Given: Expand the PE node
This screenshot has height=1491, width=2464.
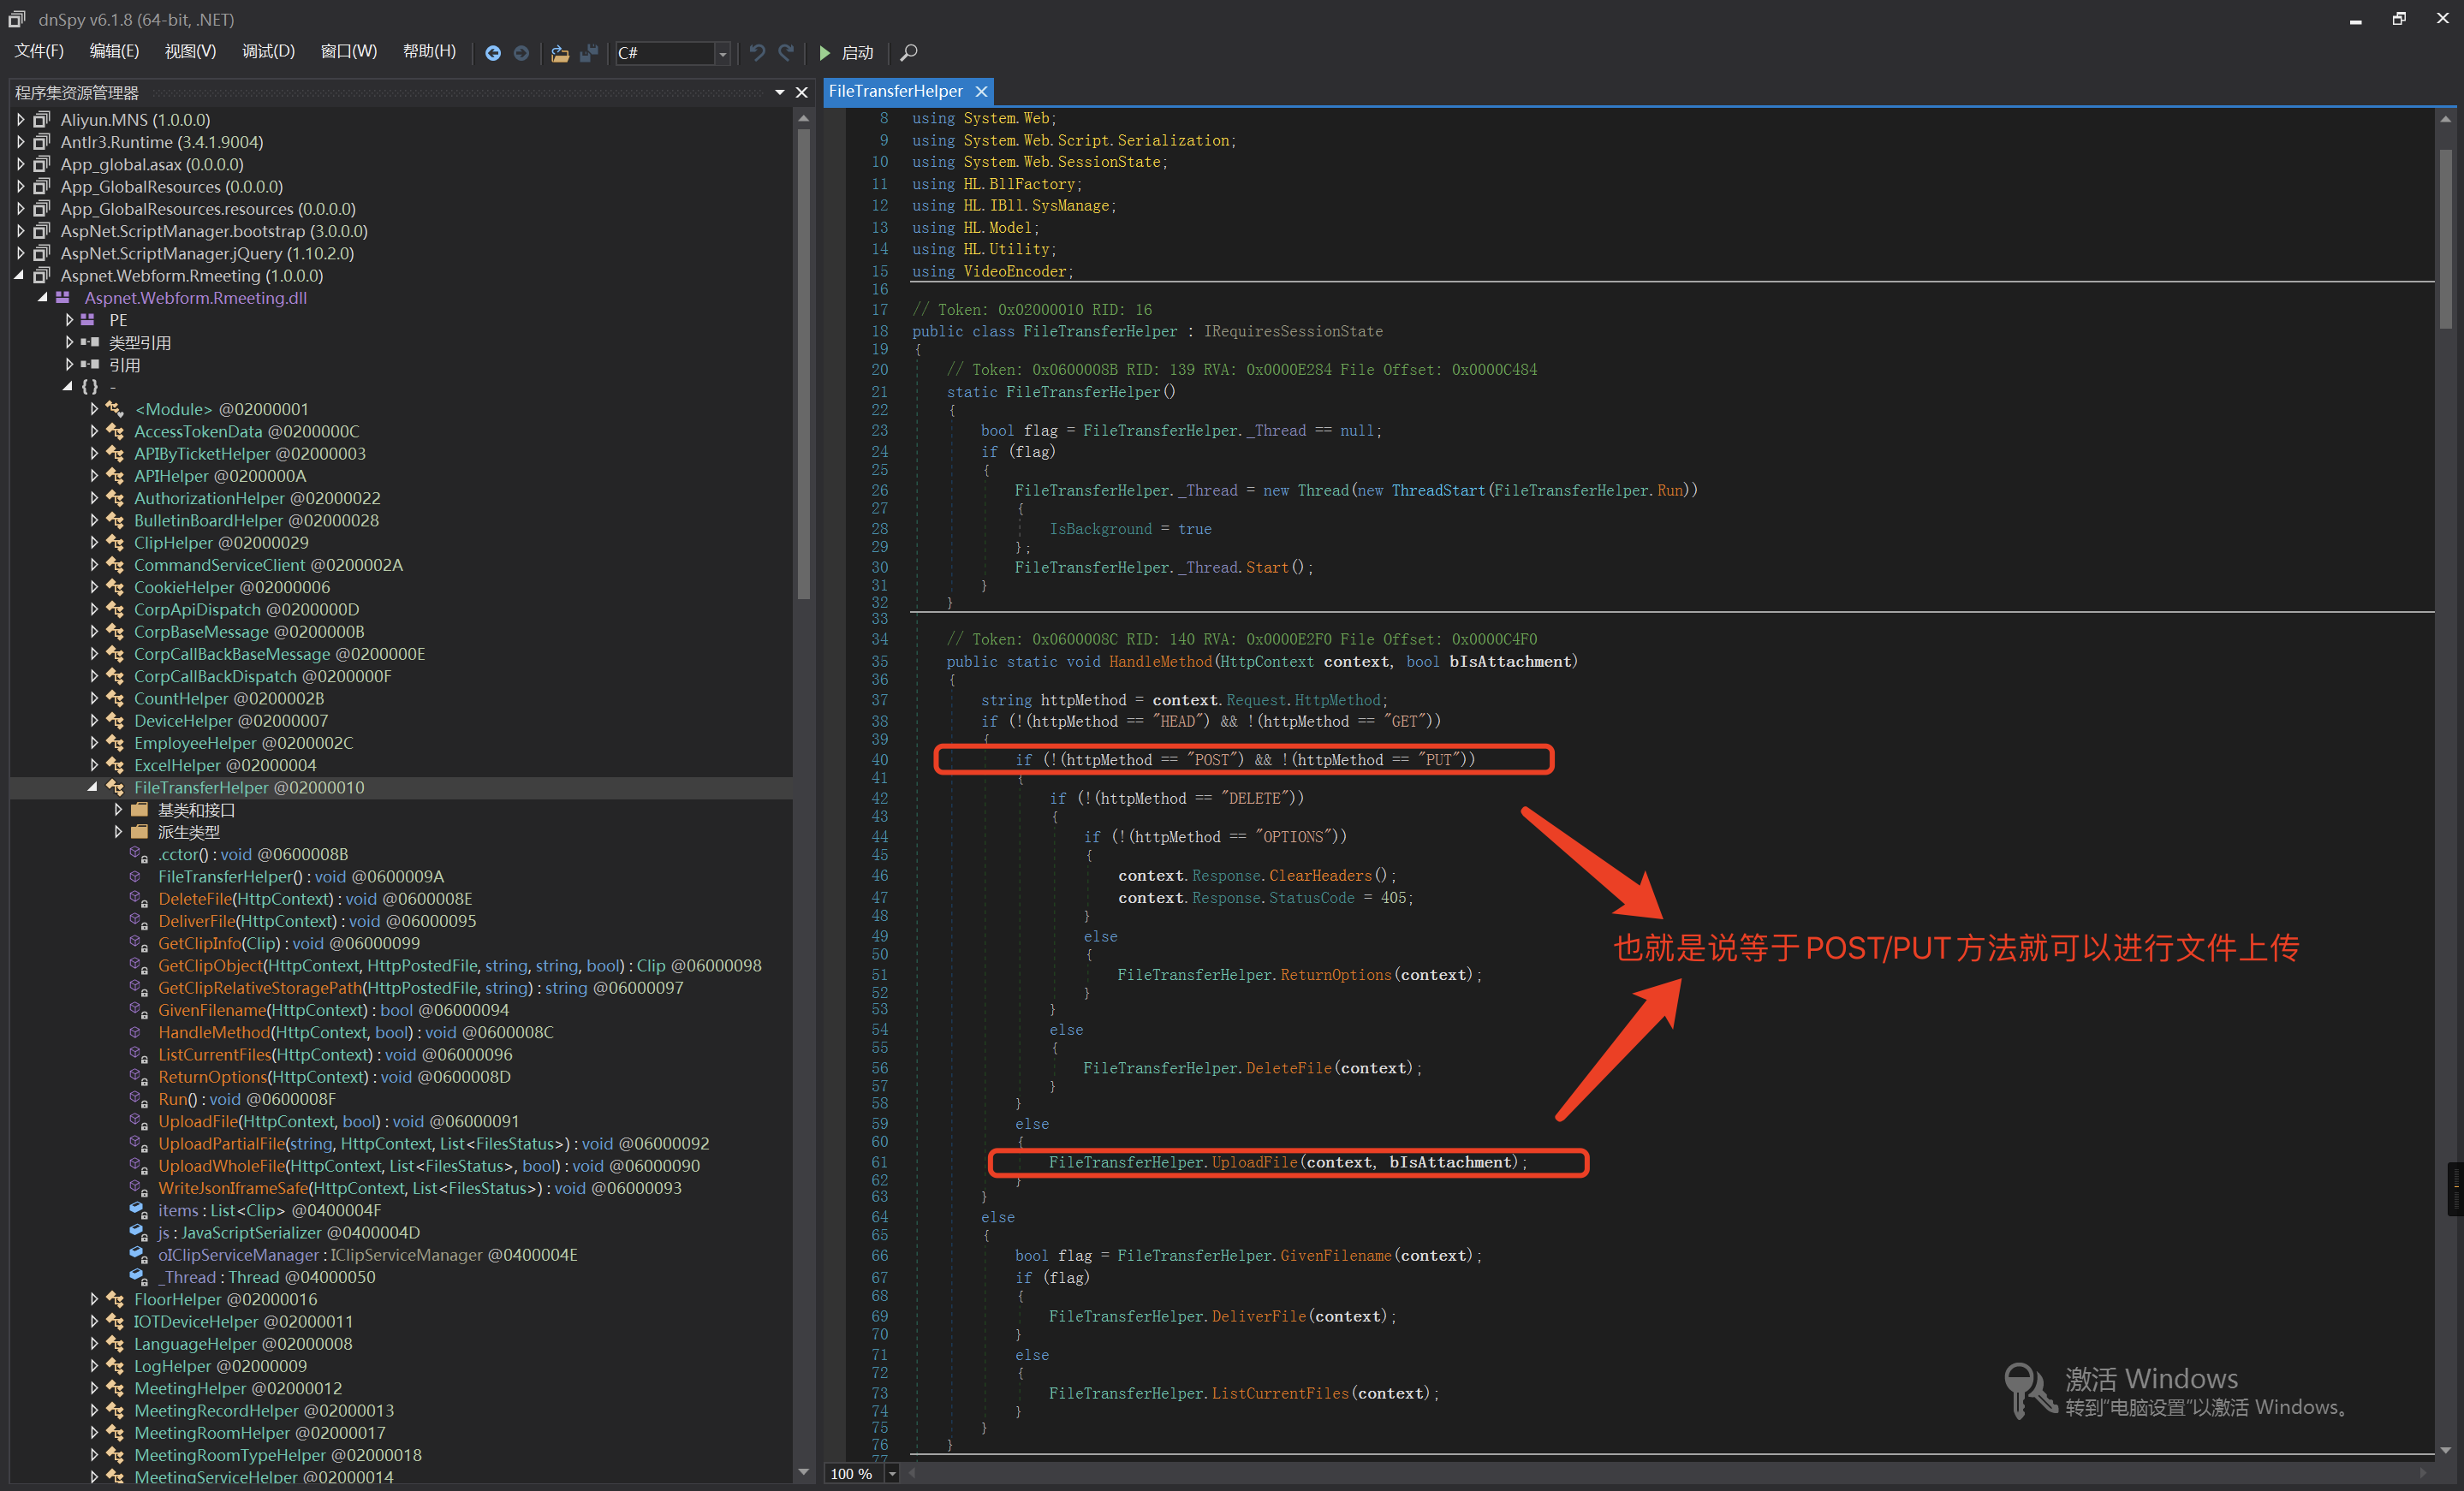Looking at the screenshot, I should tap(69, 320).
